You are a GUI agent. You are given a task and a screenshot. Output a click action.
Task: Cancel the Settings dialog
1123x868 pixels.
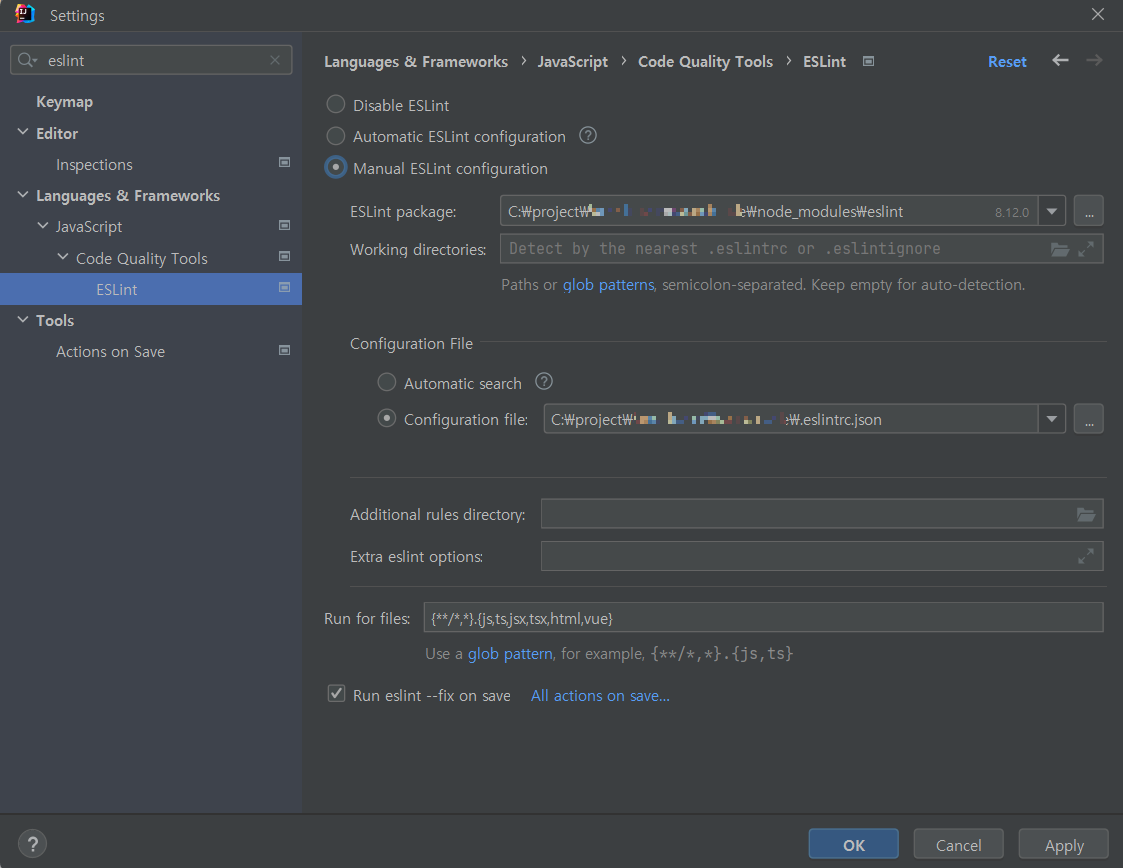[x=958, y=844]
